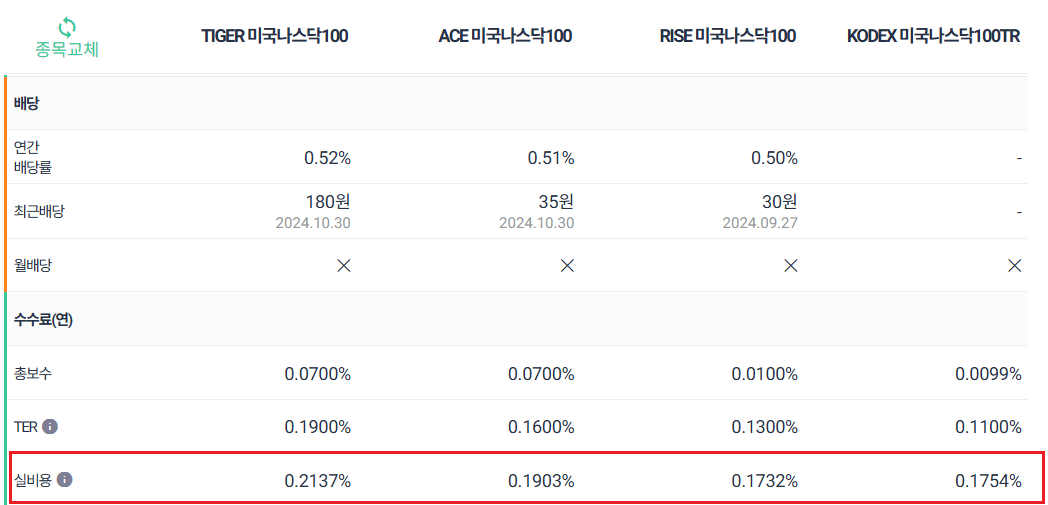Click the 30원 recent dividend value
Image resolution: width=1048 pixels, height=505 pixels.
pyautogui.click(x=780, y=202)
